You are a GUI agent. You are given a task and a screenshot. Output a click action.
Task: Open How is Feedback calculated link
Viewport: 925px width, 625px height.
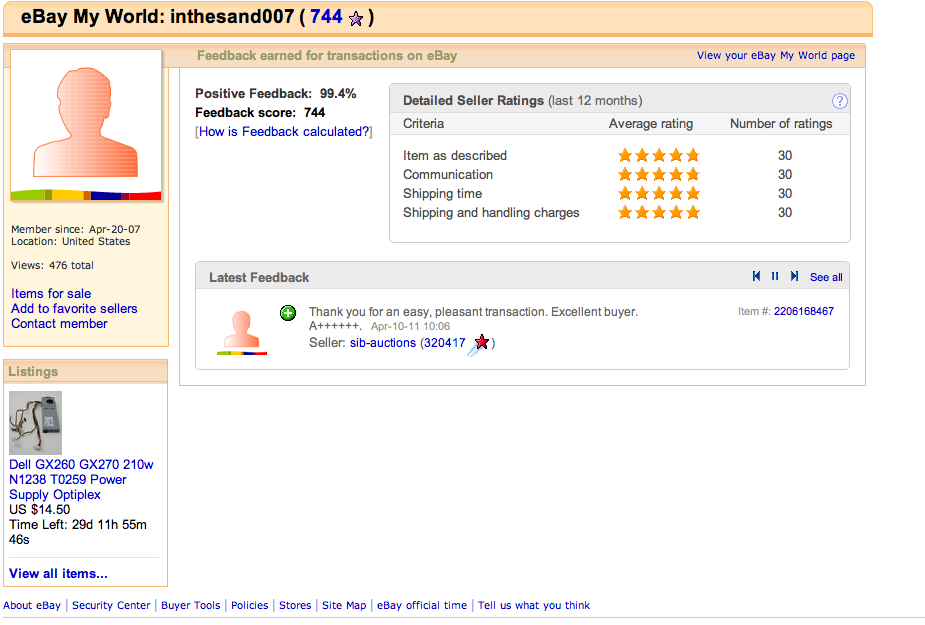(x=284, y=132)
